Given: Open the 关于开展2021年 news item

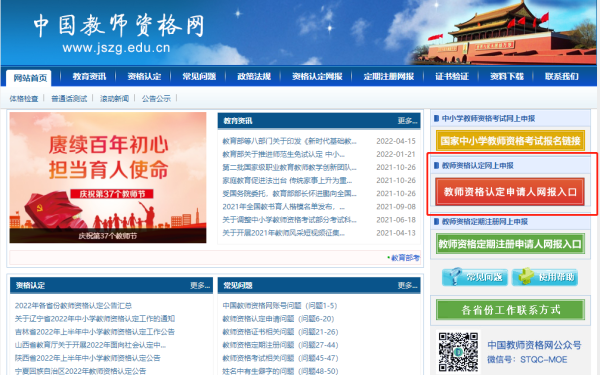Looking at the screenshot, I should [x=284, y=233].
